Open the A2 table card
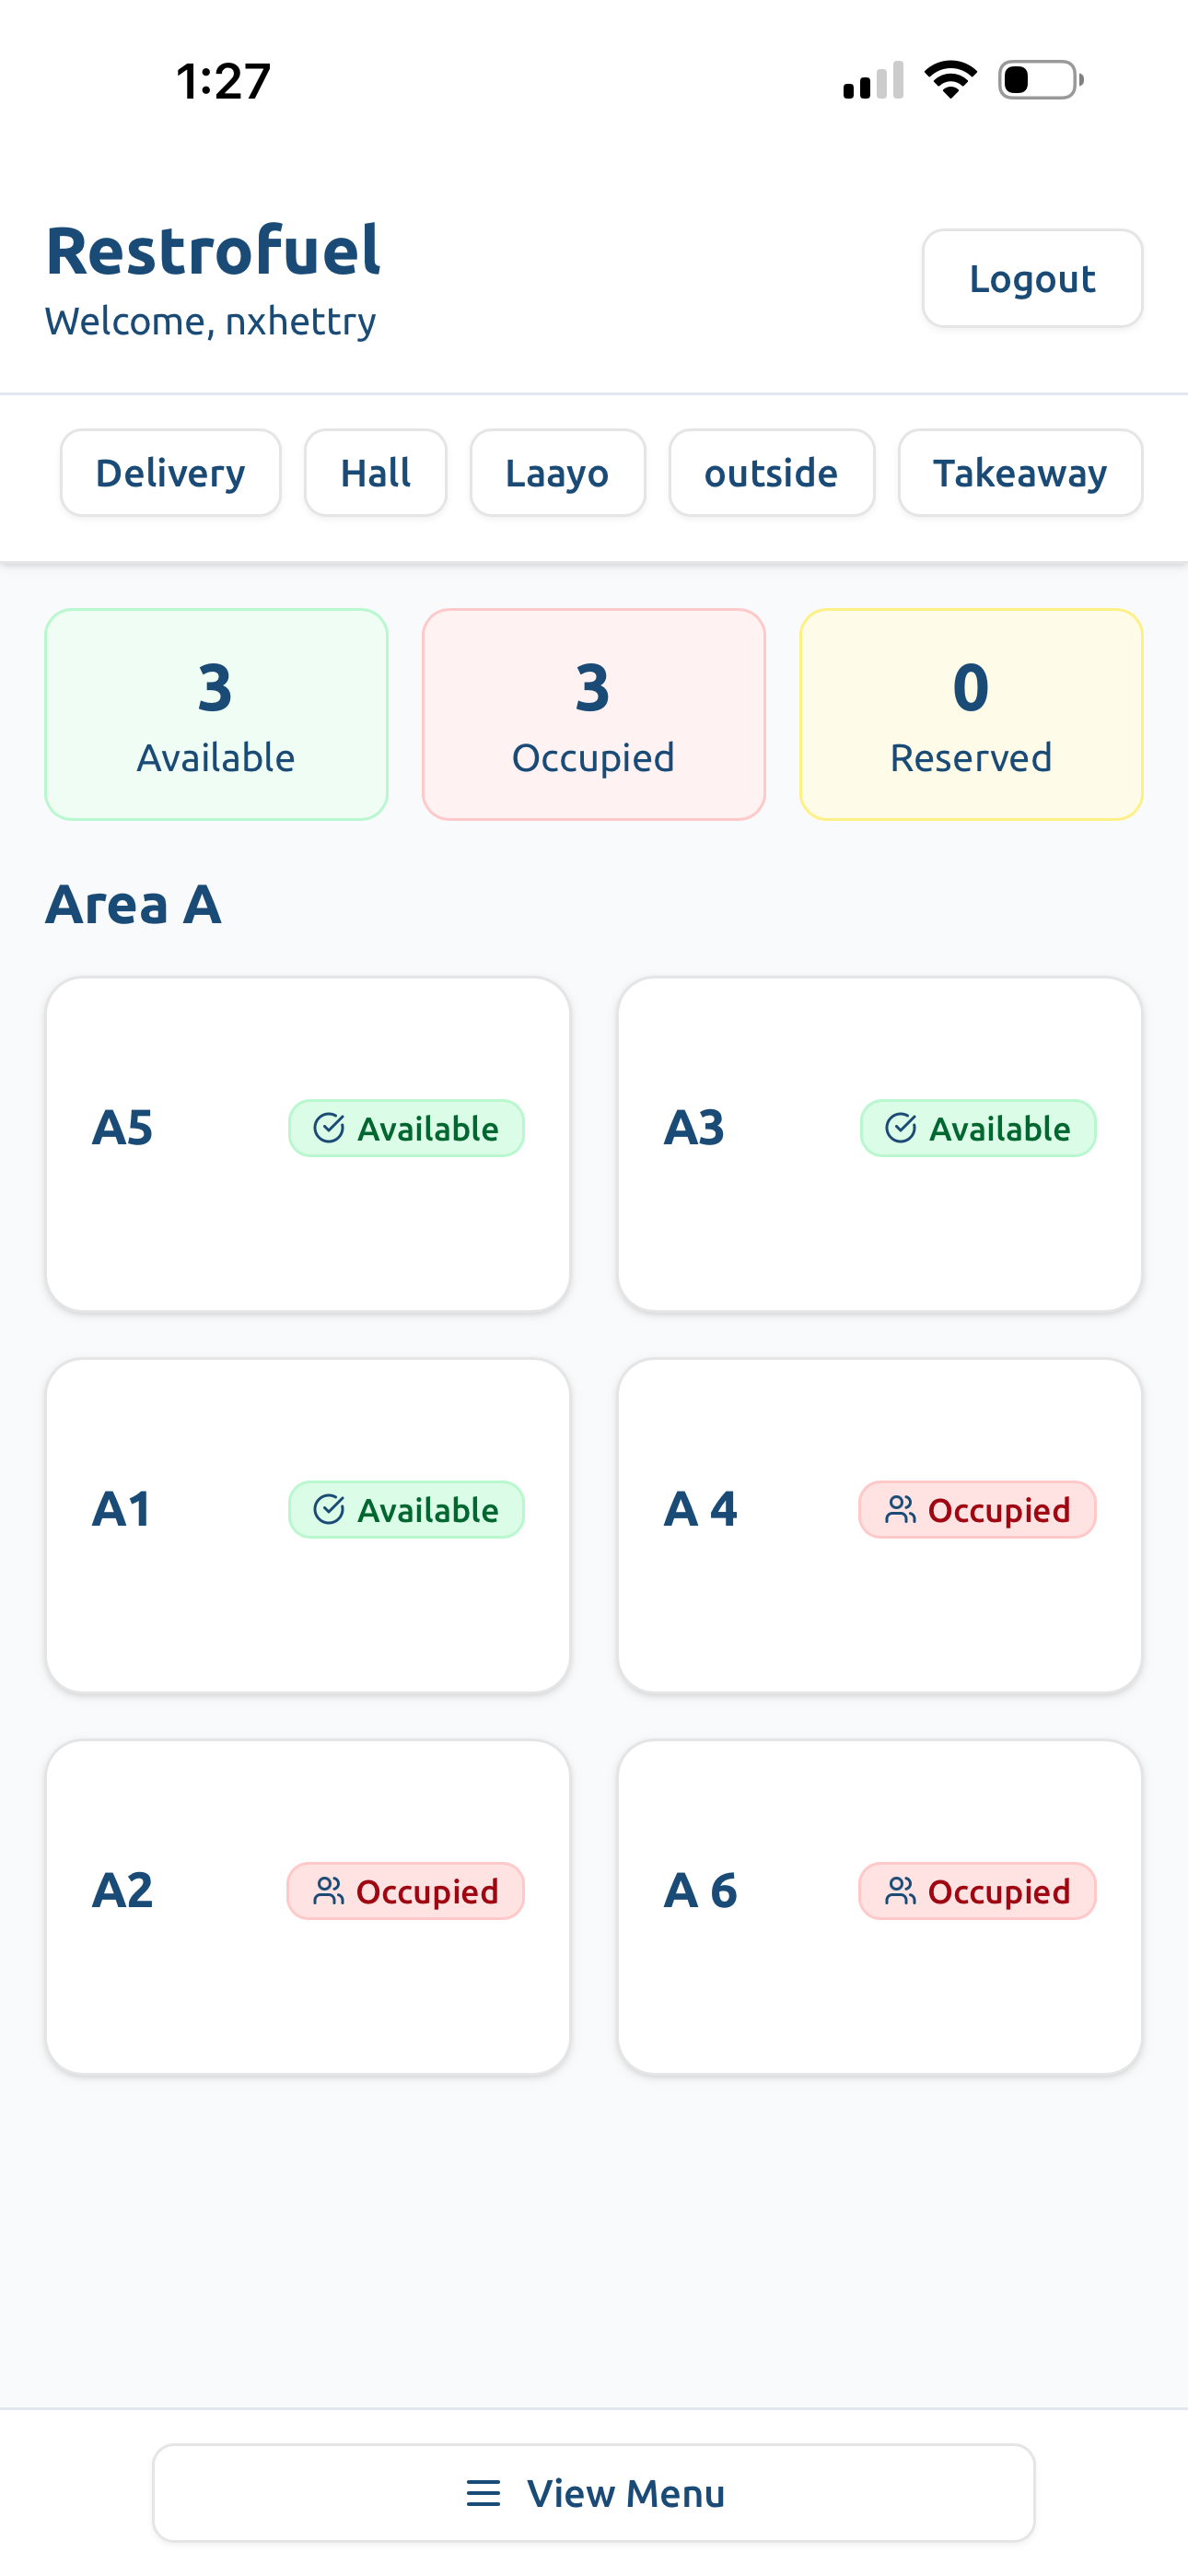Image resolution: width=1188 pixels, height=2576 pixels. (308, 1907)
